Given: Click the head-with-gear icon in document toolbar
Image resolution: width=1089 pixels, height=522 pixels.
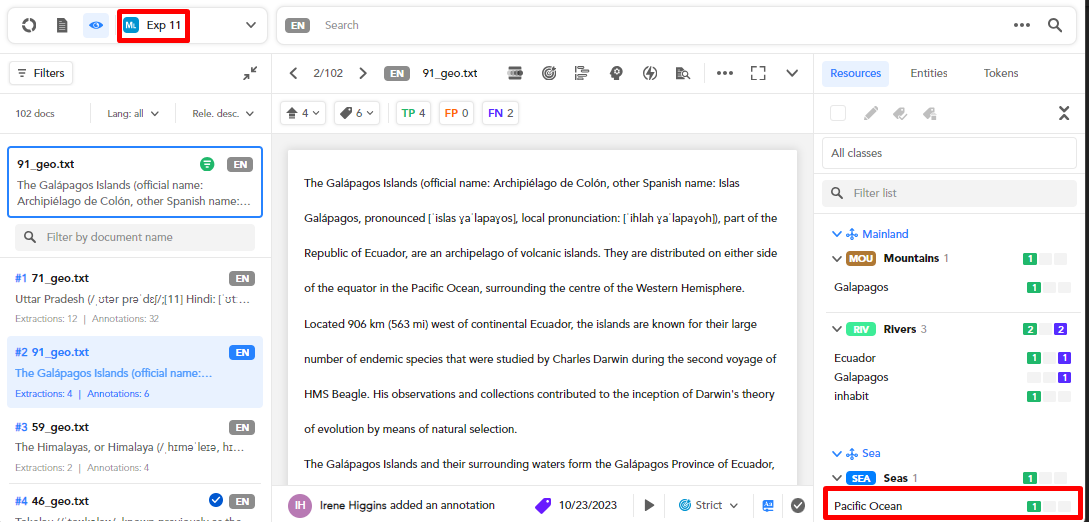Looking at the screenshot, I should pos(617,73).
